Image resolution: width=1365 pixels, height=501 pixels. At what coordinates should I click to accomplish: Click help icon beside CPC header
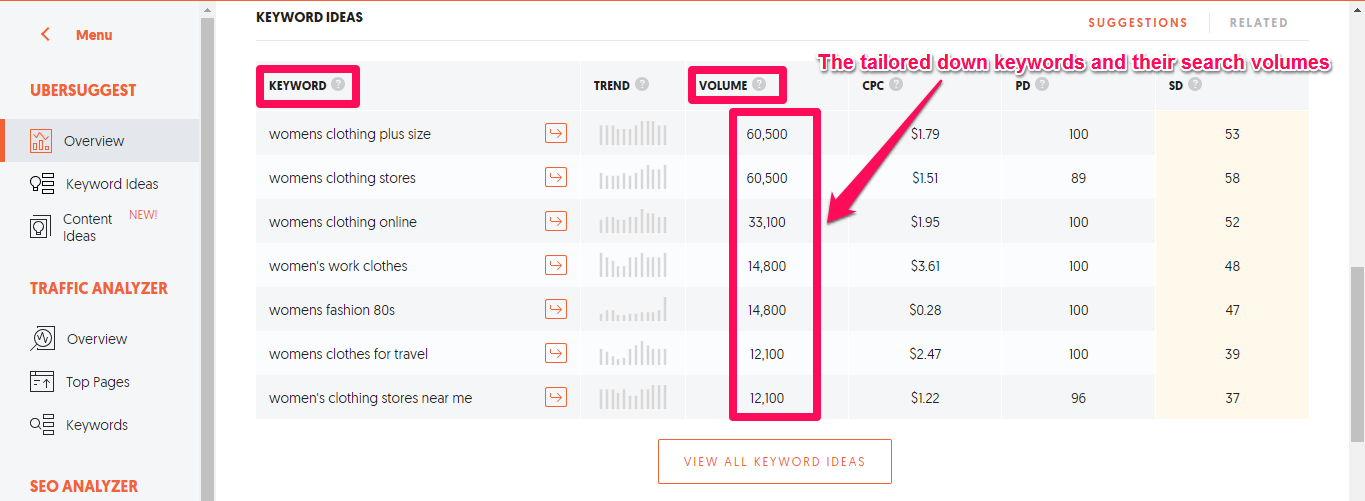click(x=896, y=85)
